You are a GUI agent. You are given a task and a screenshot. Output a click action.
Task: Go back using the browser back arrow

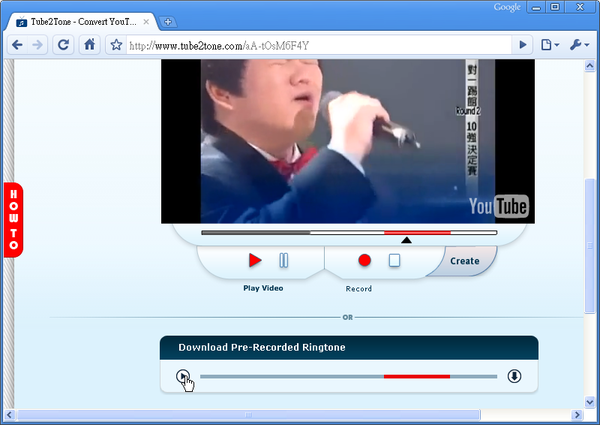17,45
